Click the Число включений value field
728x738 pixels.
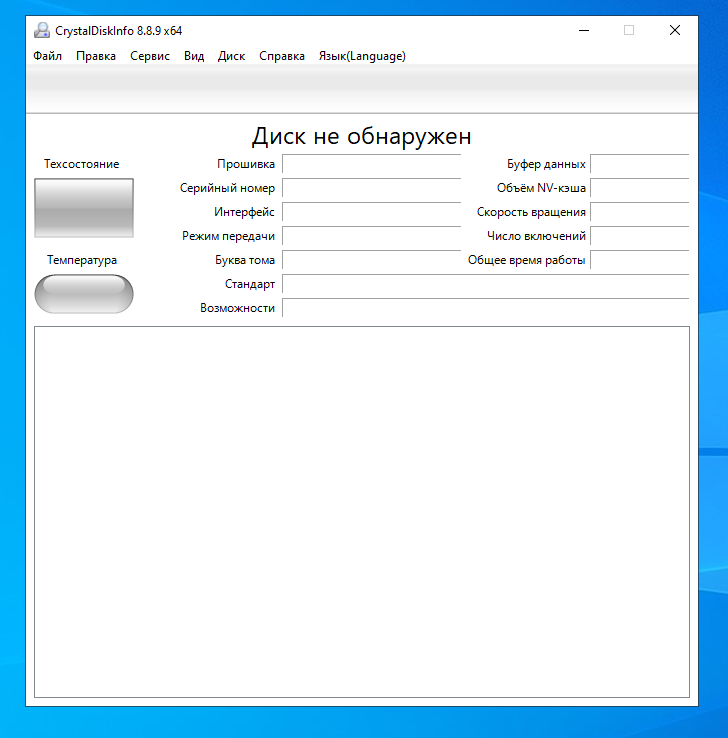click(x=640, y=236)
